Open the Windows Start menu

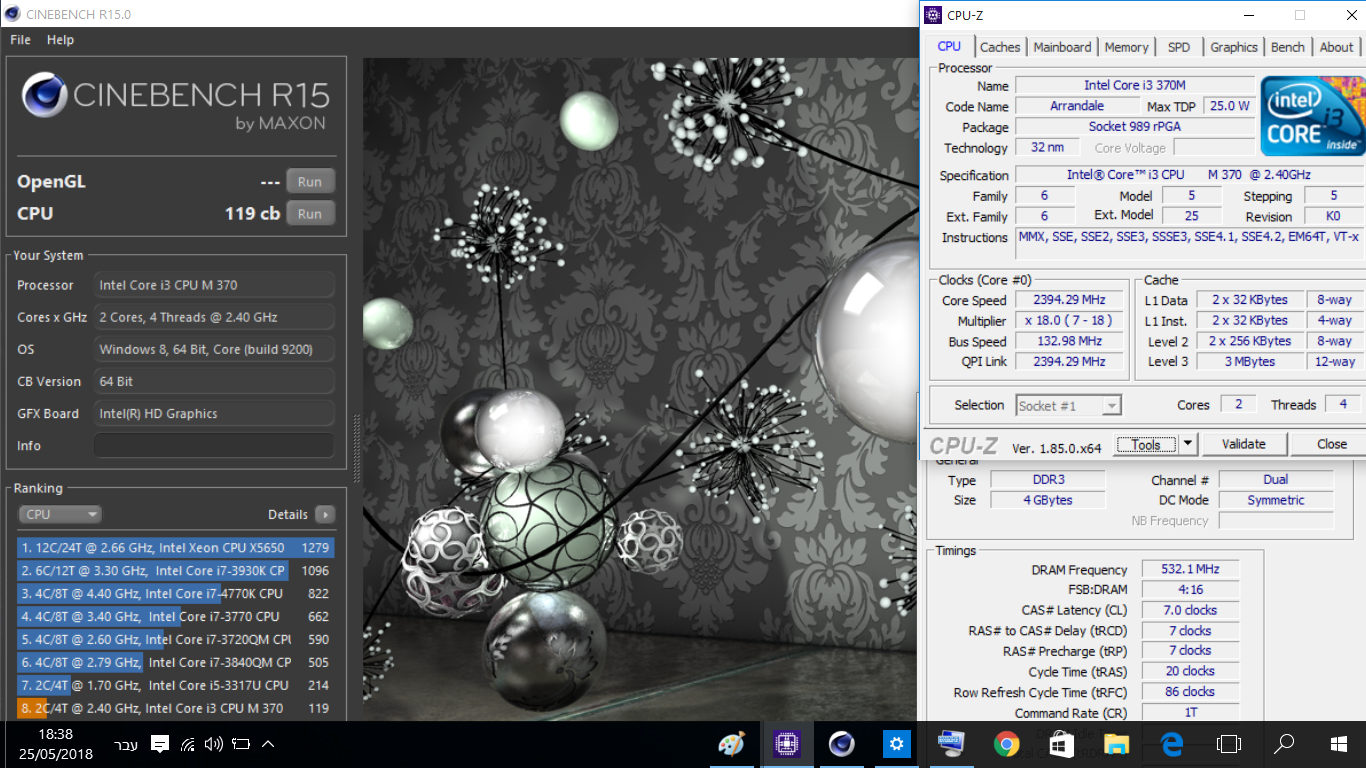(1339, 744)
